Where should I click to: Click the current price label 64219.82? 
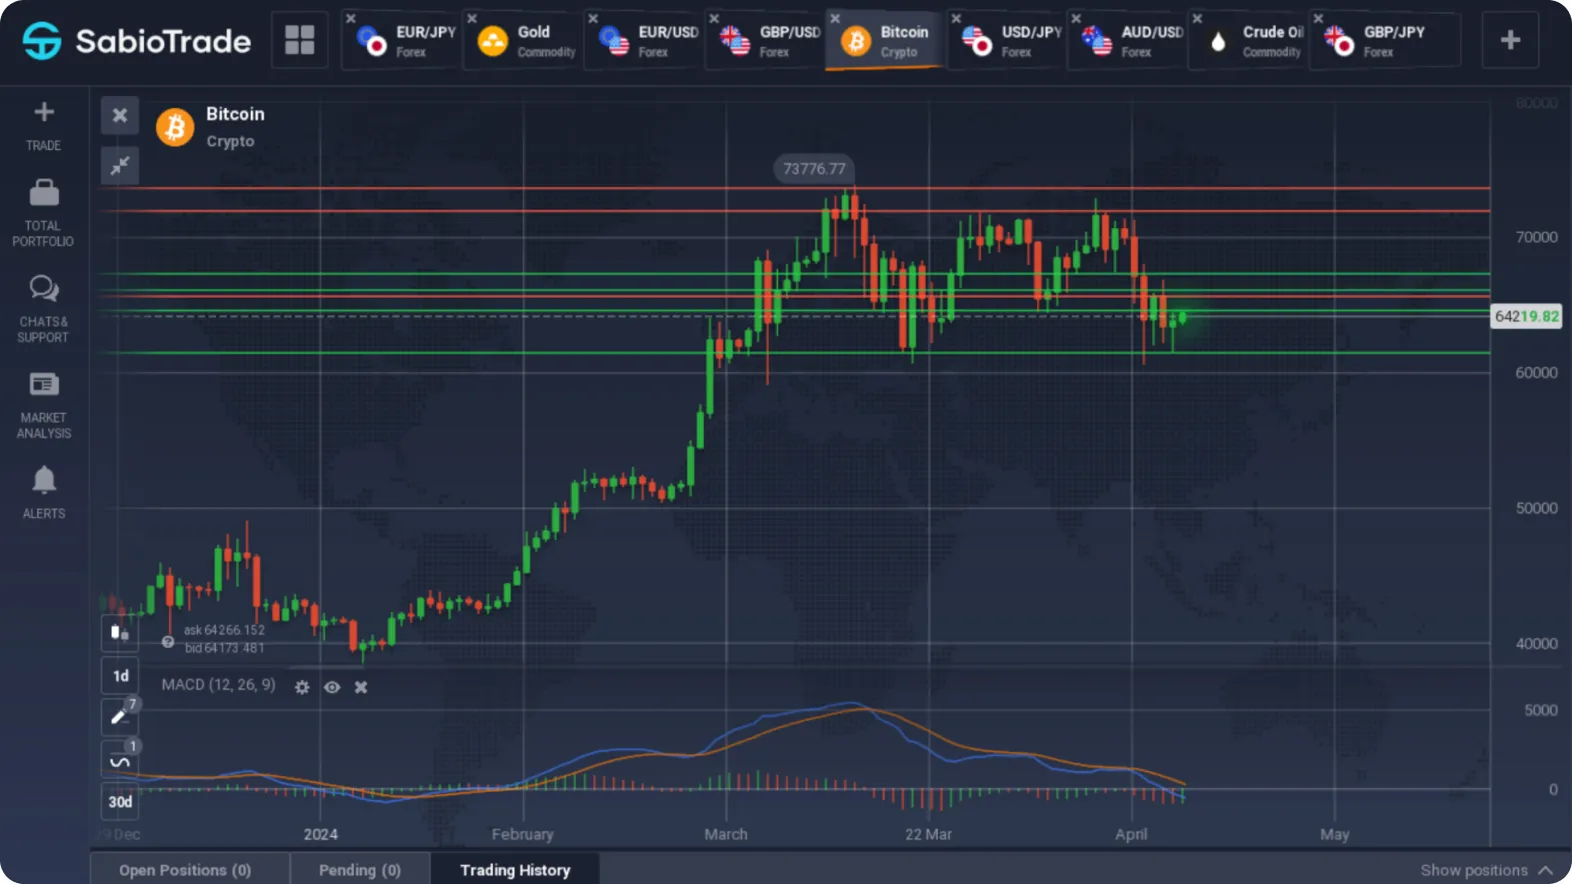coord(1526,316)
